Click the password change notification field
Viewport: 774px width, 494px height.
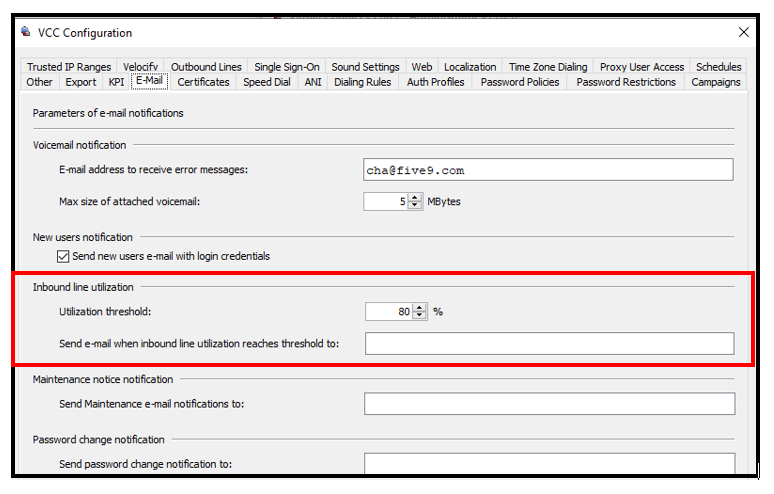coord(549,463)
